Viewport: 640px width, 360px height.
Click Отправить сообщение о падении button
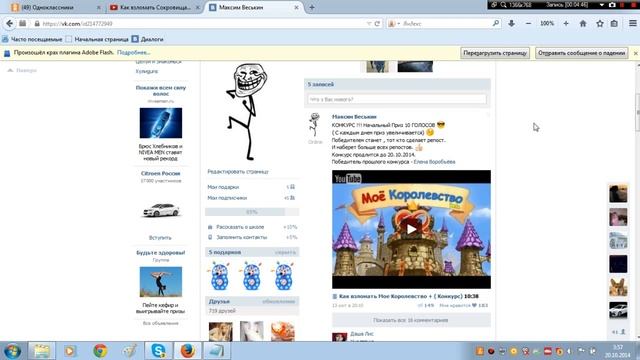click(x=581, y=53)
